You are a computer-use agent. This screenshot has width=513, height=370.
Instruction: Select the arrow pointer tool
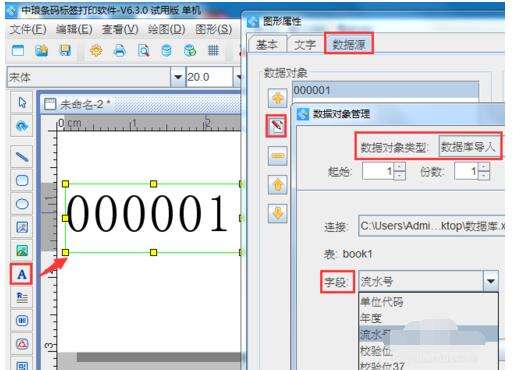[22, 102]
